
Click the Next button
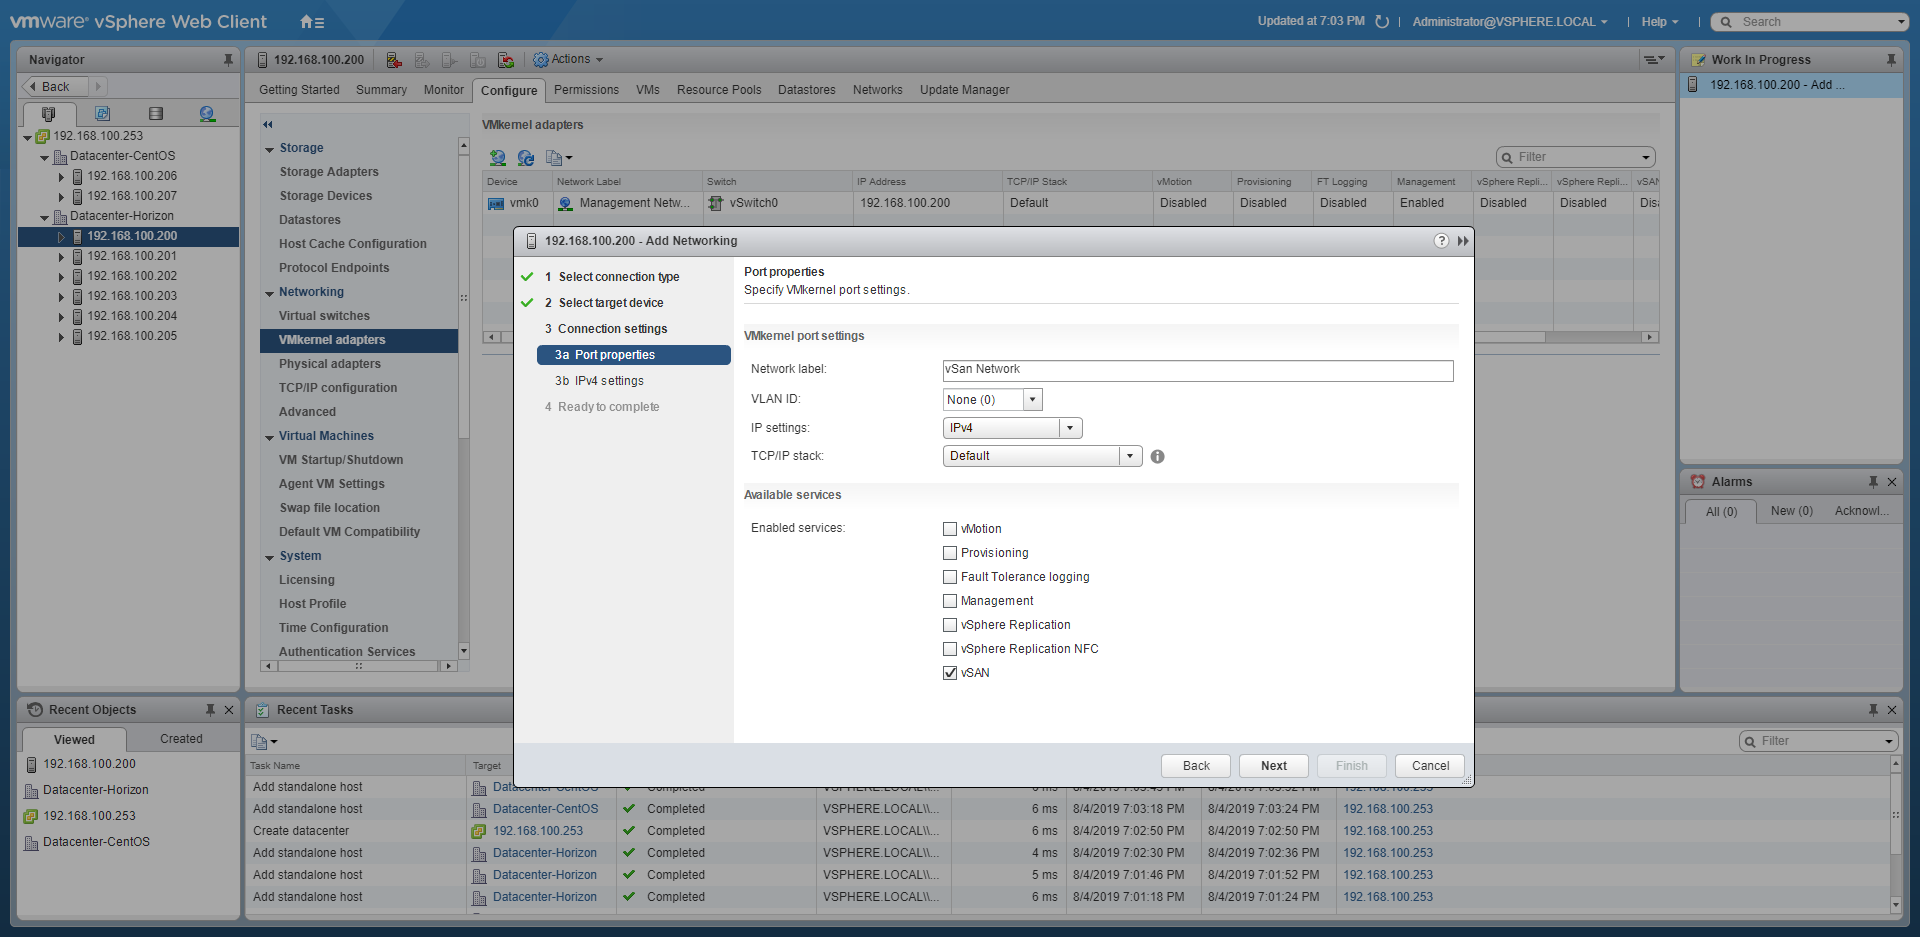(x=1273, y=766)
